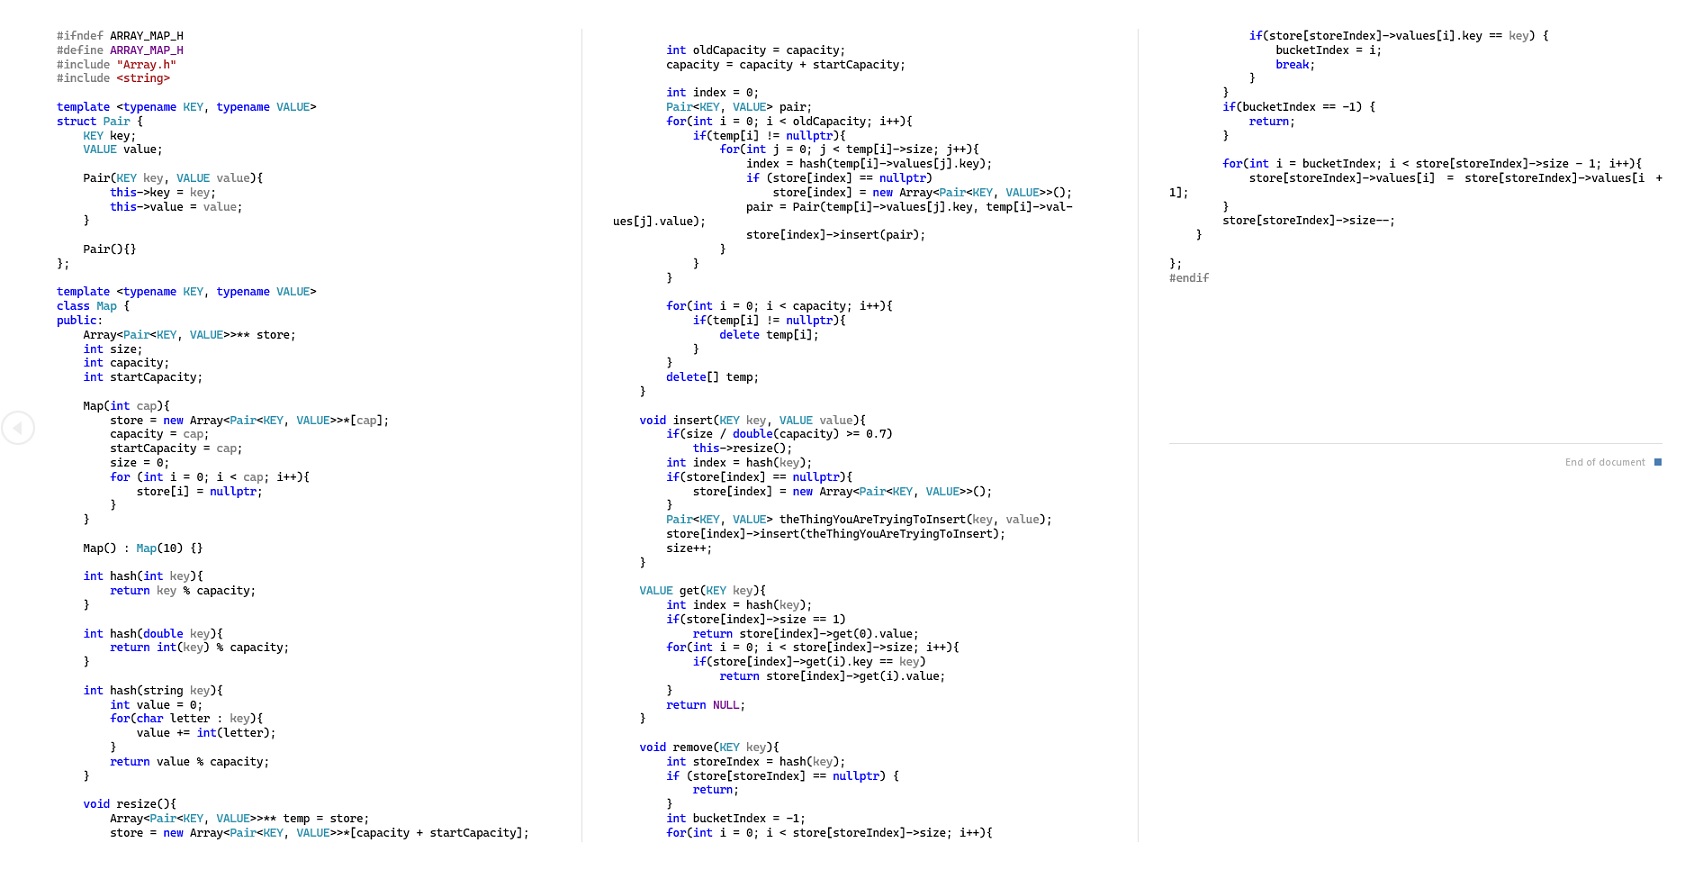Click the 'int capacity;' member line
The height and width of the screenshot is (879, 1694).
tap(126, 363)
